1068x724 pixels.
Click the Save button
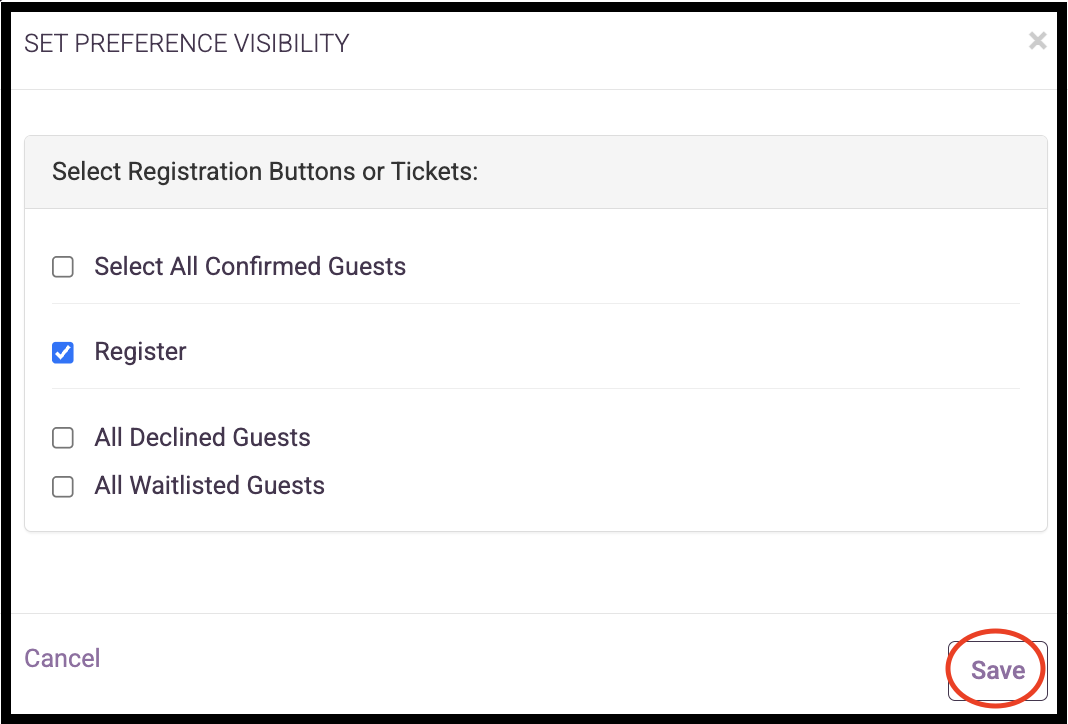click(x=997, y=670)
